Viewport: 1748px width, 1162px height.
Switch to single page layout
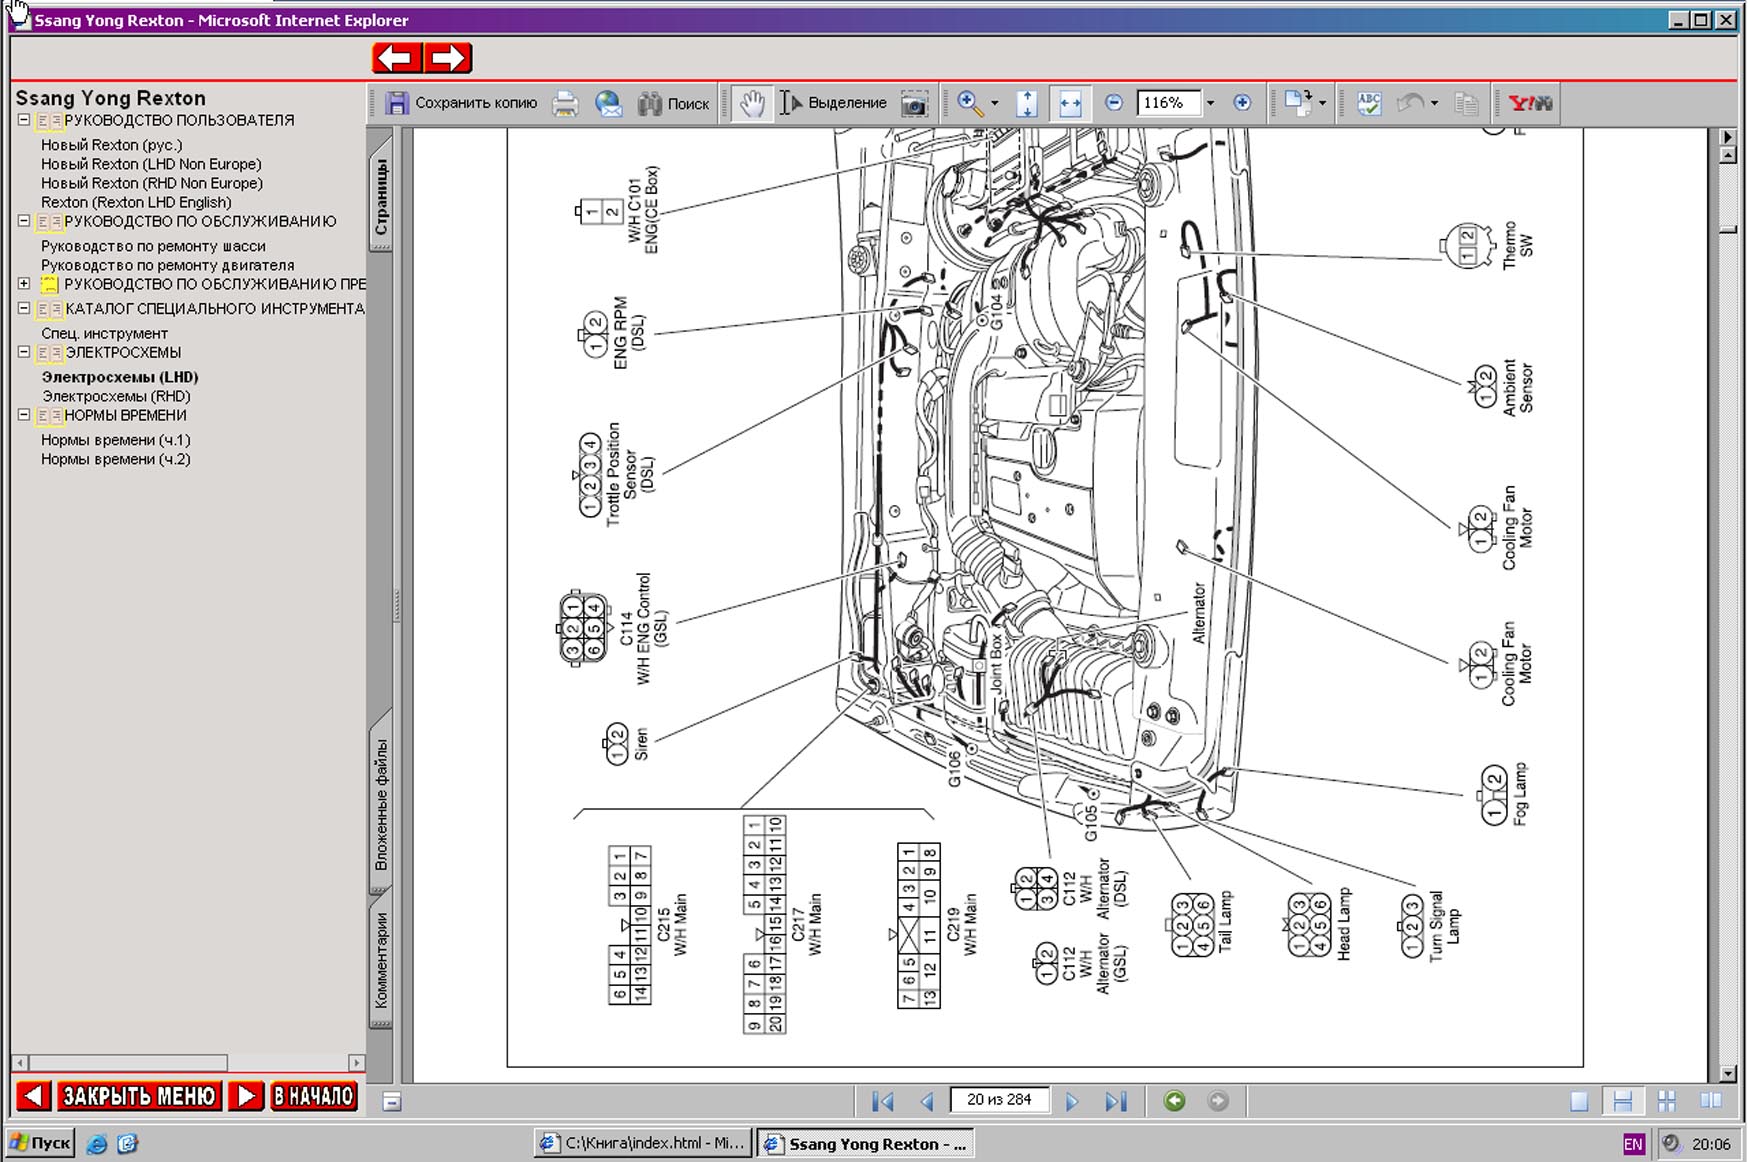tap(1579, 1101)
